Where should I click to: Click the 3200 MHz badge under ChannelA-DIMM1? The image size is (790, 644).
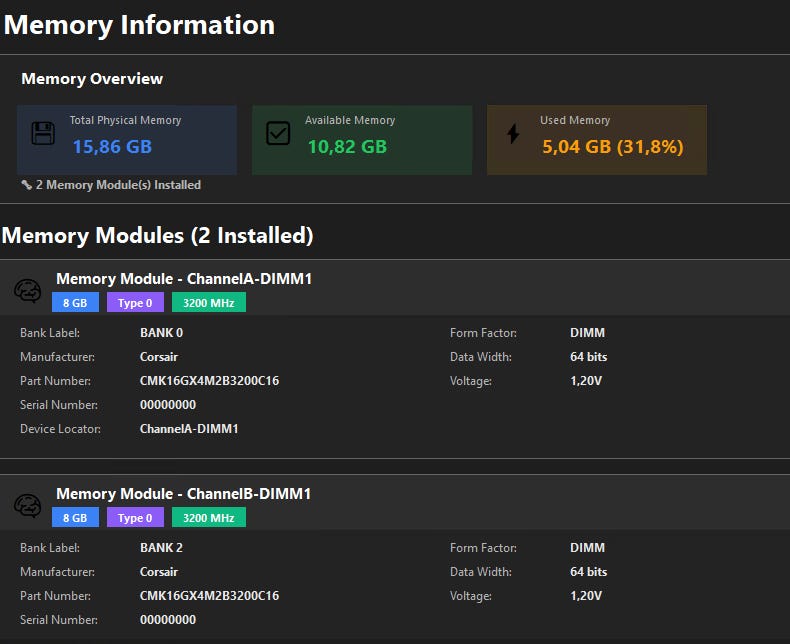point(208,303)
